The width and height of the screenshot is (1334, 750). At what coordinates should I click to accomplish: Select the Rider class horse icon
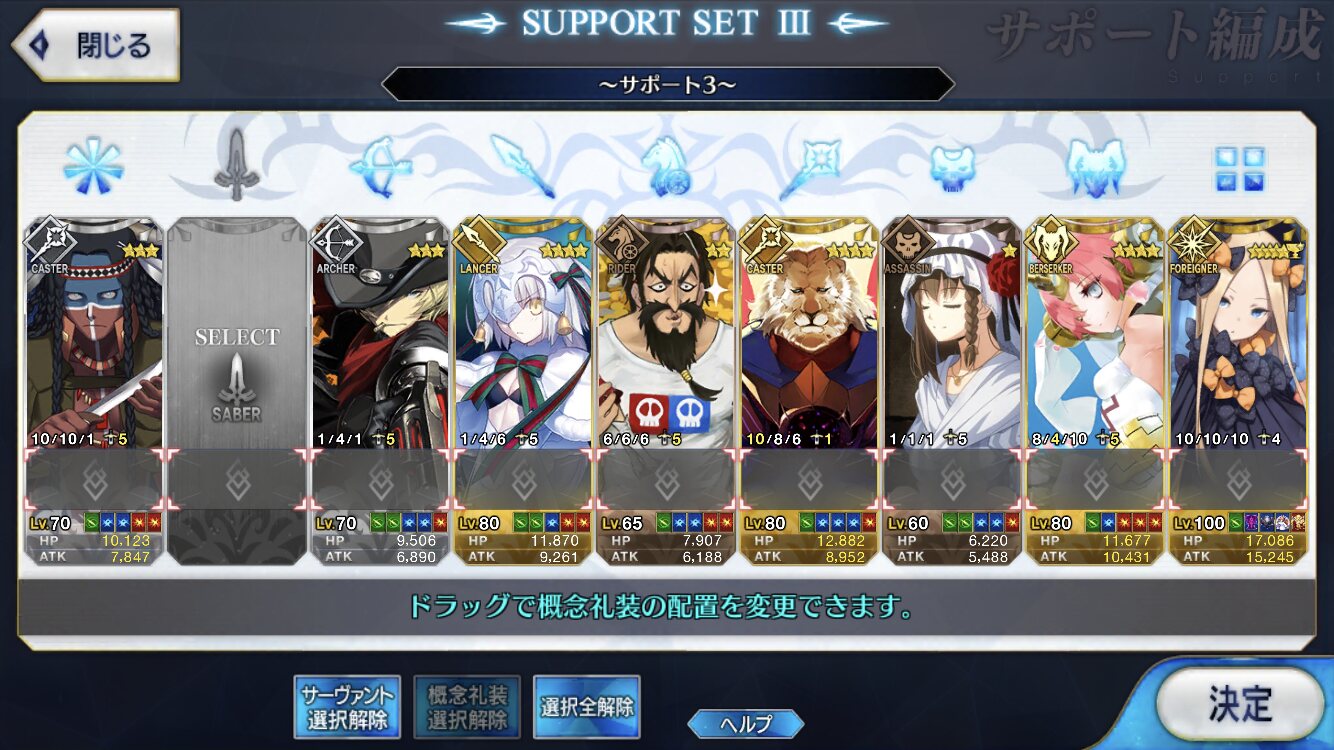(x=666, y=166)
